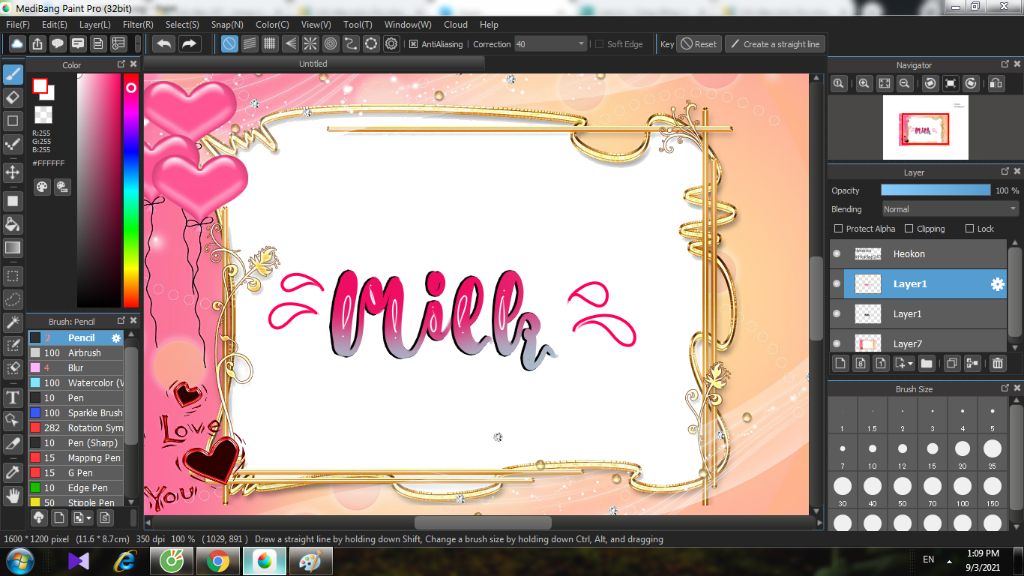Open Google Chrome from taskbar

click(x=218, y=561)
